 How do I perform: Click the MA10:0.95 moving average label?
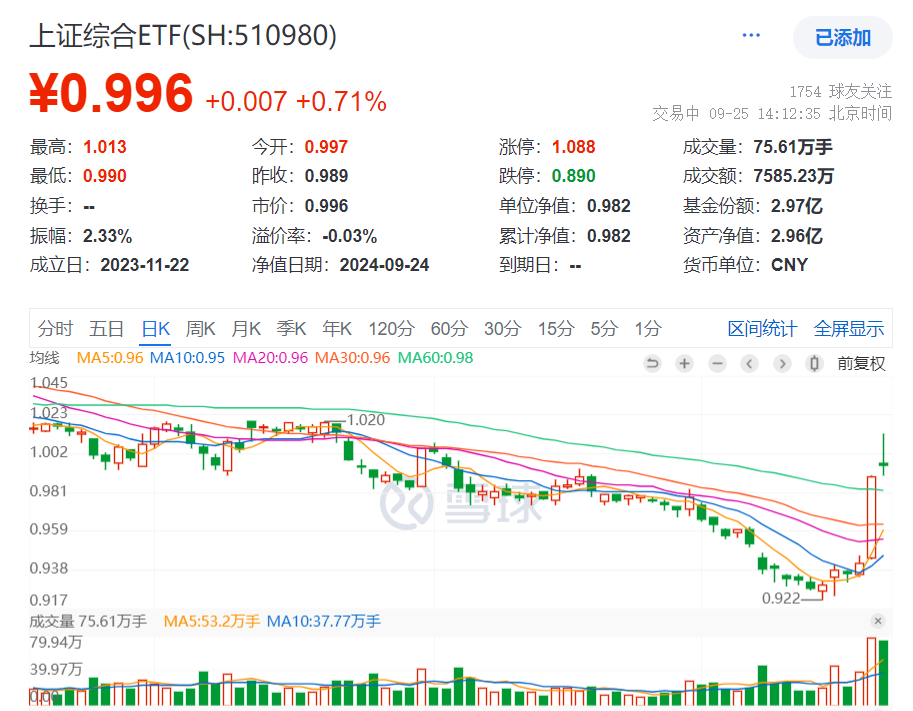187,358
